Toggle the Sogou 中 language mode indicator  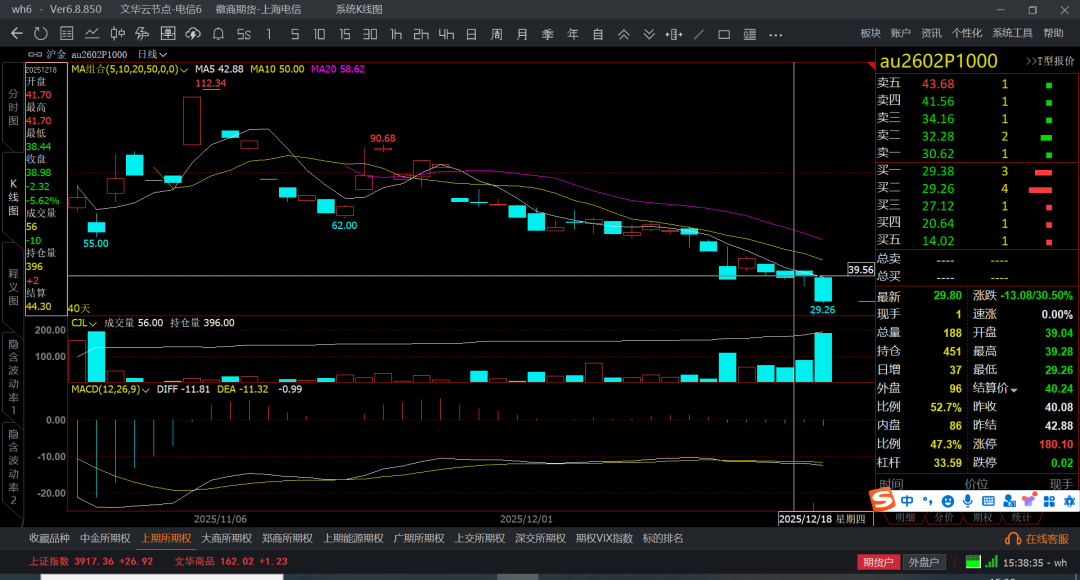(906, 500)
